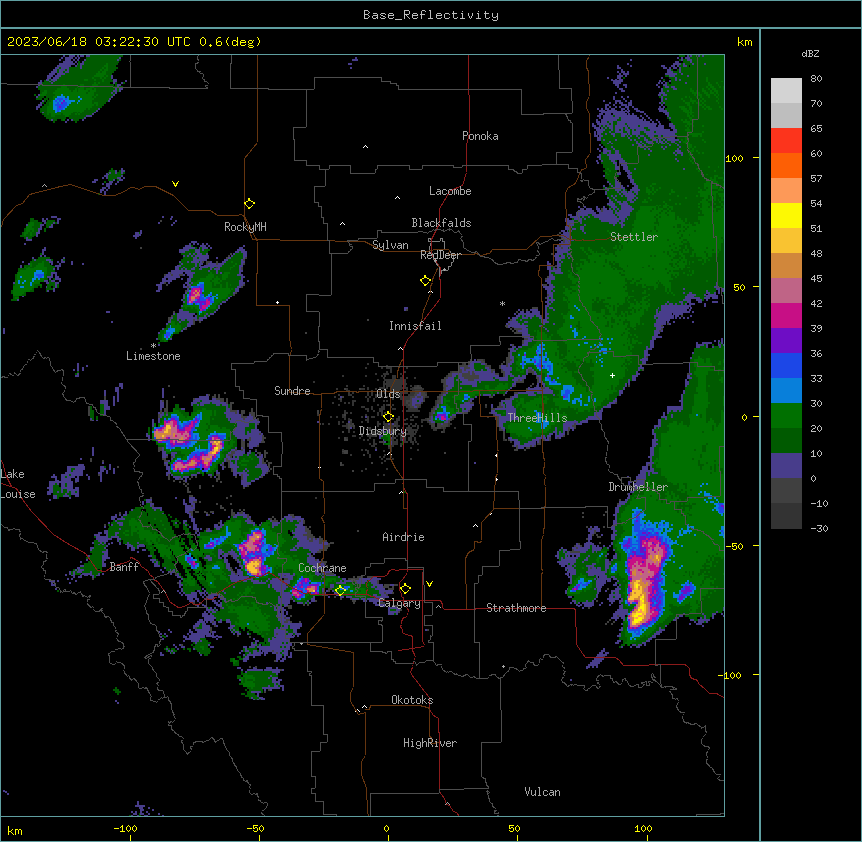
Task: Click the yellow station marker above Calgary label
Action: [405, 589]
